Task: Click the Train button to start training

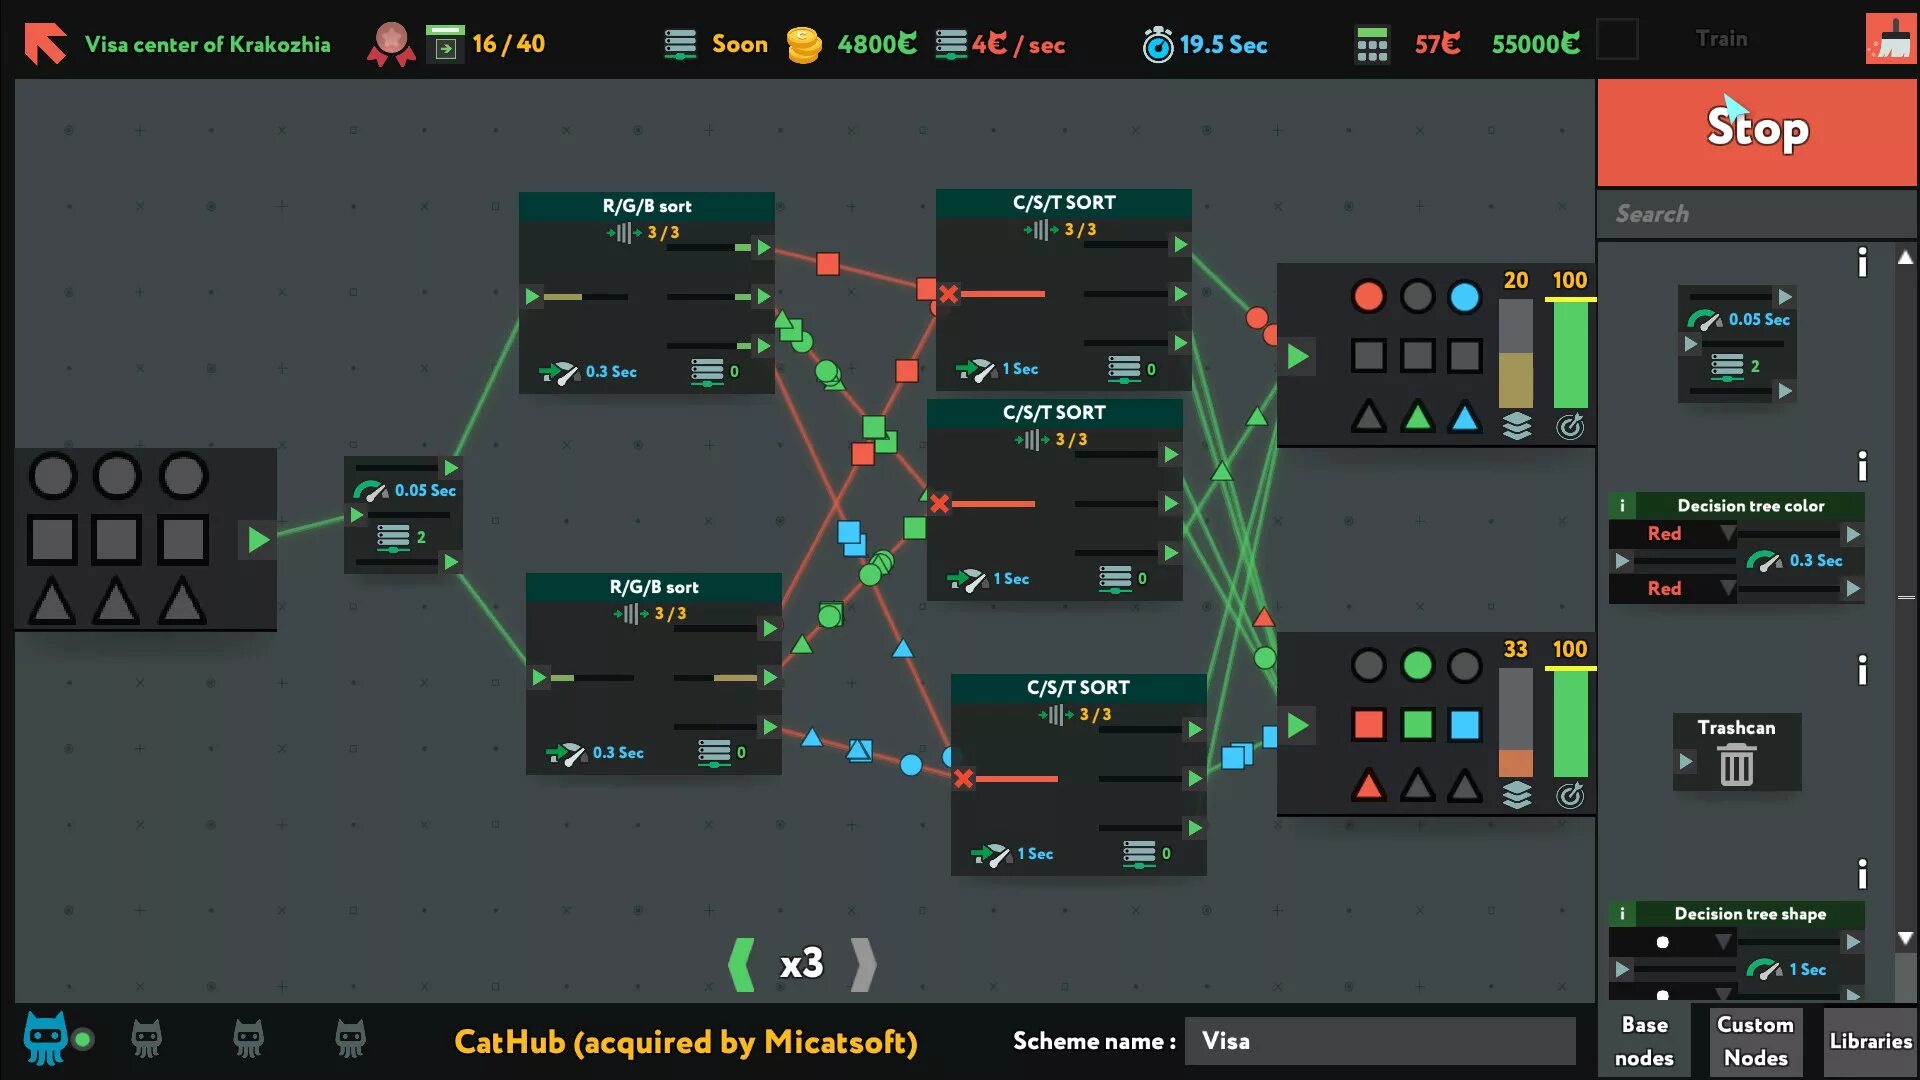Action: (1720, 37)
